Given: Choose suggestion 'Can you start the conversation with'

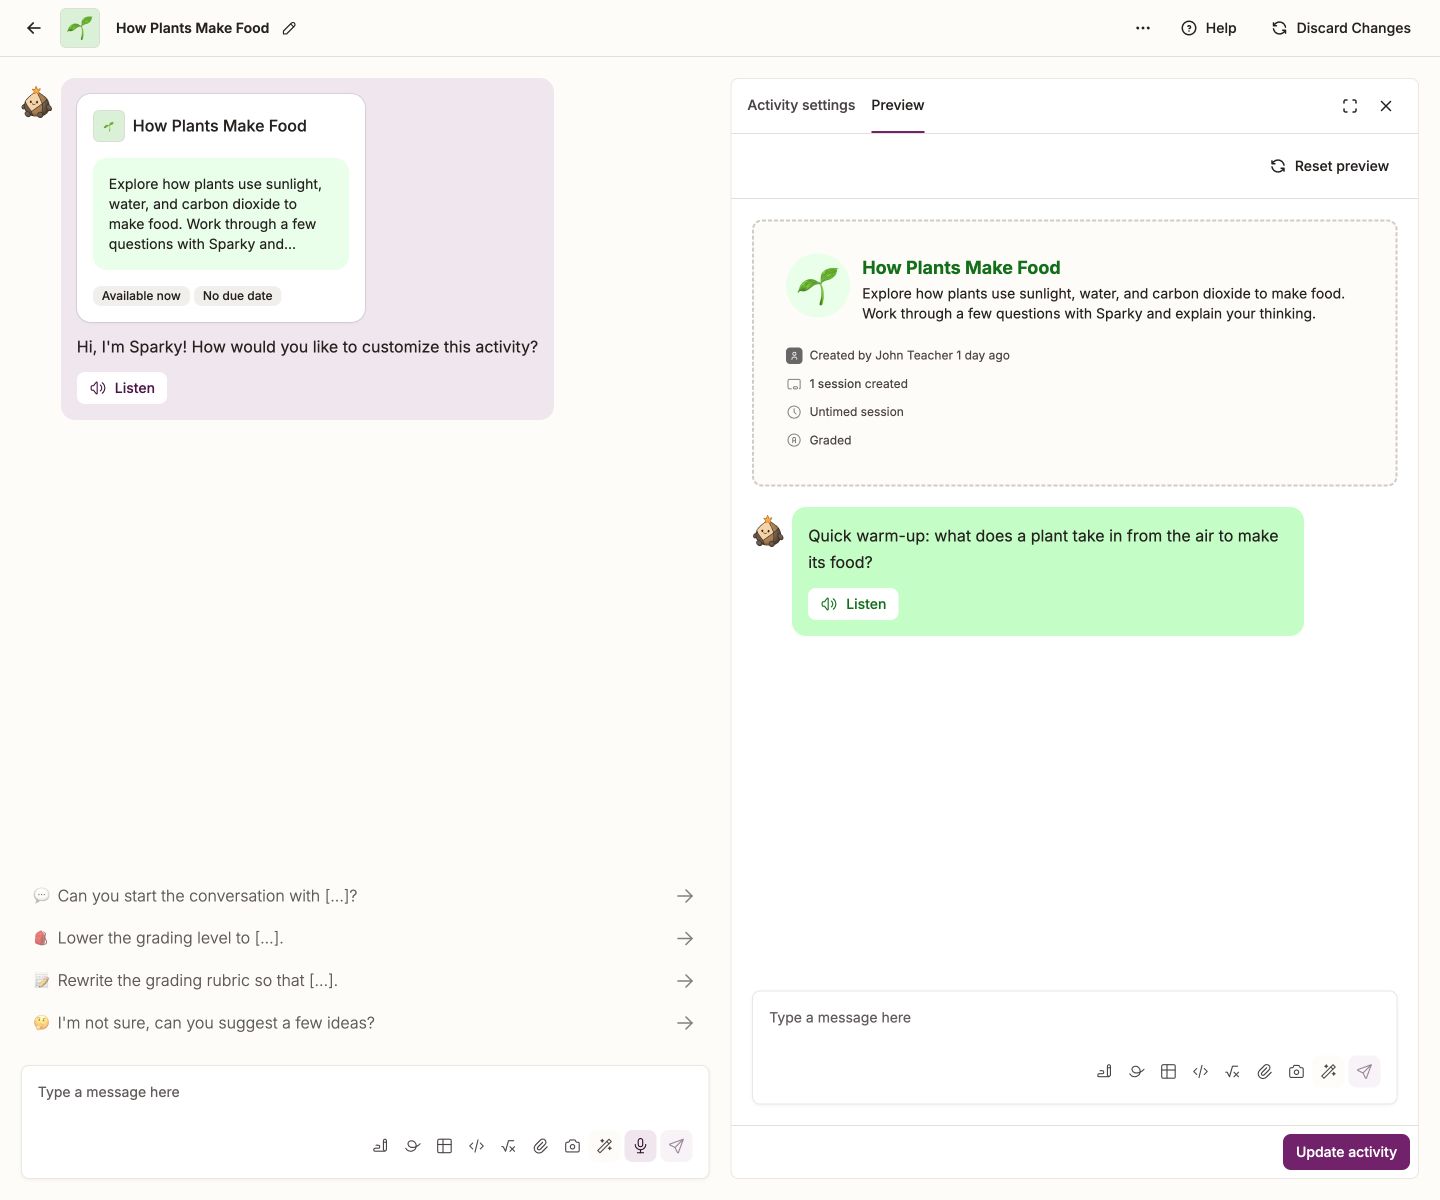Looking at the screenshot, I should pos(364,896).
